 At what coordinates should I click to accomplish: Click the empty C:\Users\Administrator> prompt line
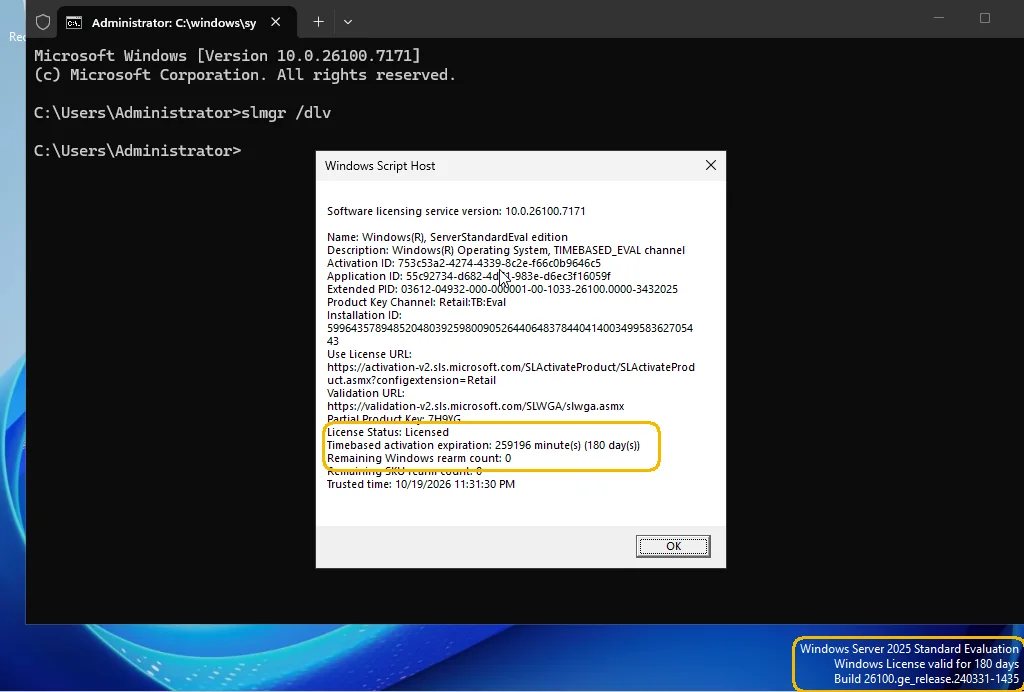tap(138, 151)
